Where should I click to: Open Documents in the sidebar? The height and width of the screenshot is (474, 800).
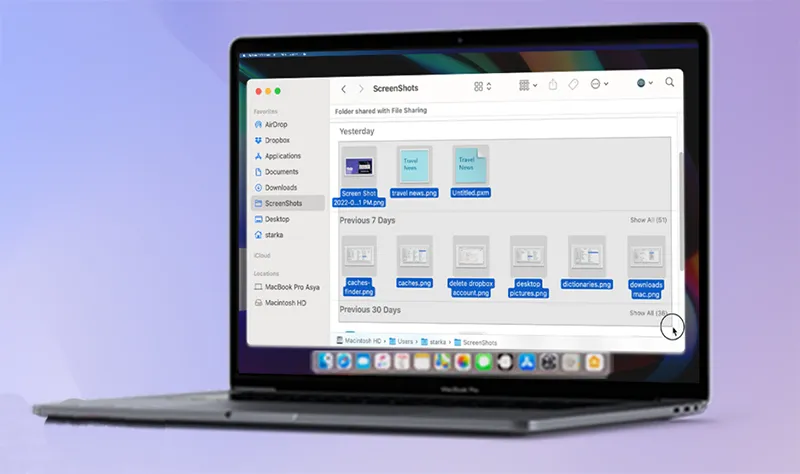(276, 172)
